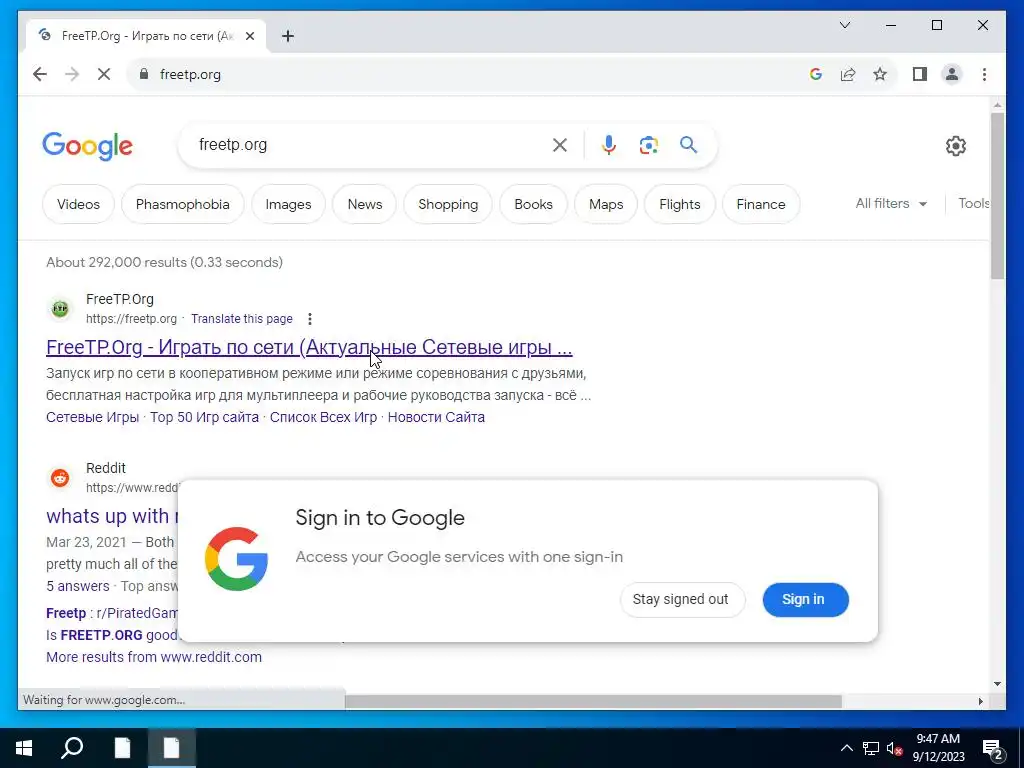Open the notification center
The width and height of the screenshot is (1024, 768).
point(993,749)
